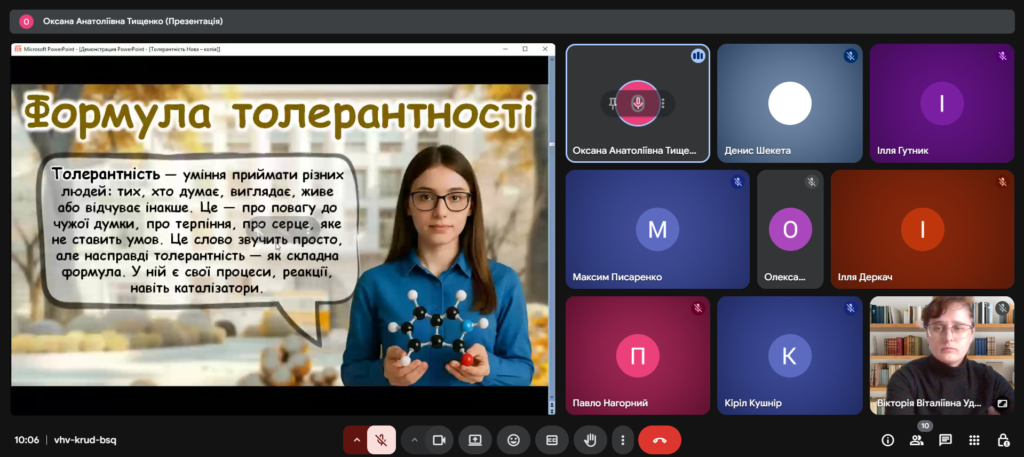Open more options three-dot menu in call bar
Viewport: 1024px width, 457px height.
pos(623,440)
